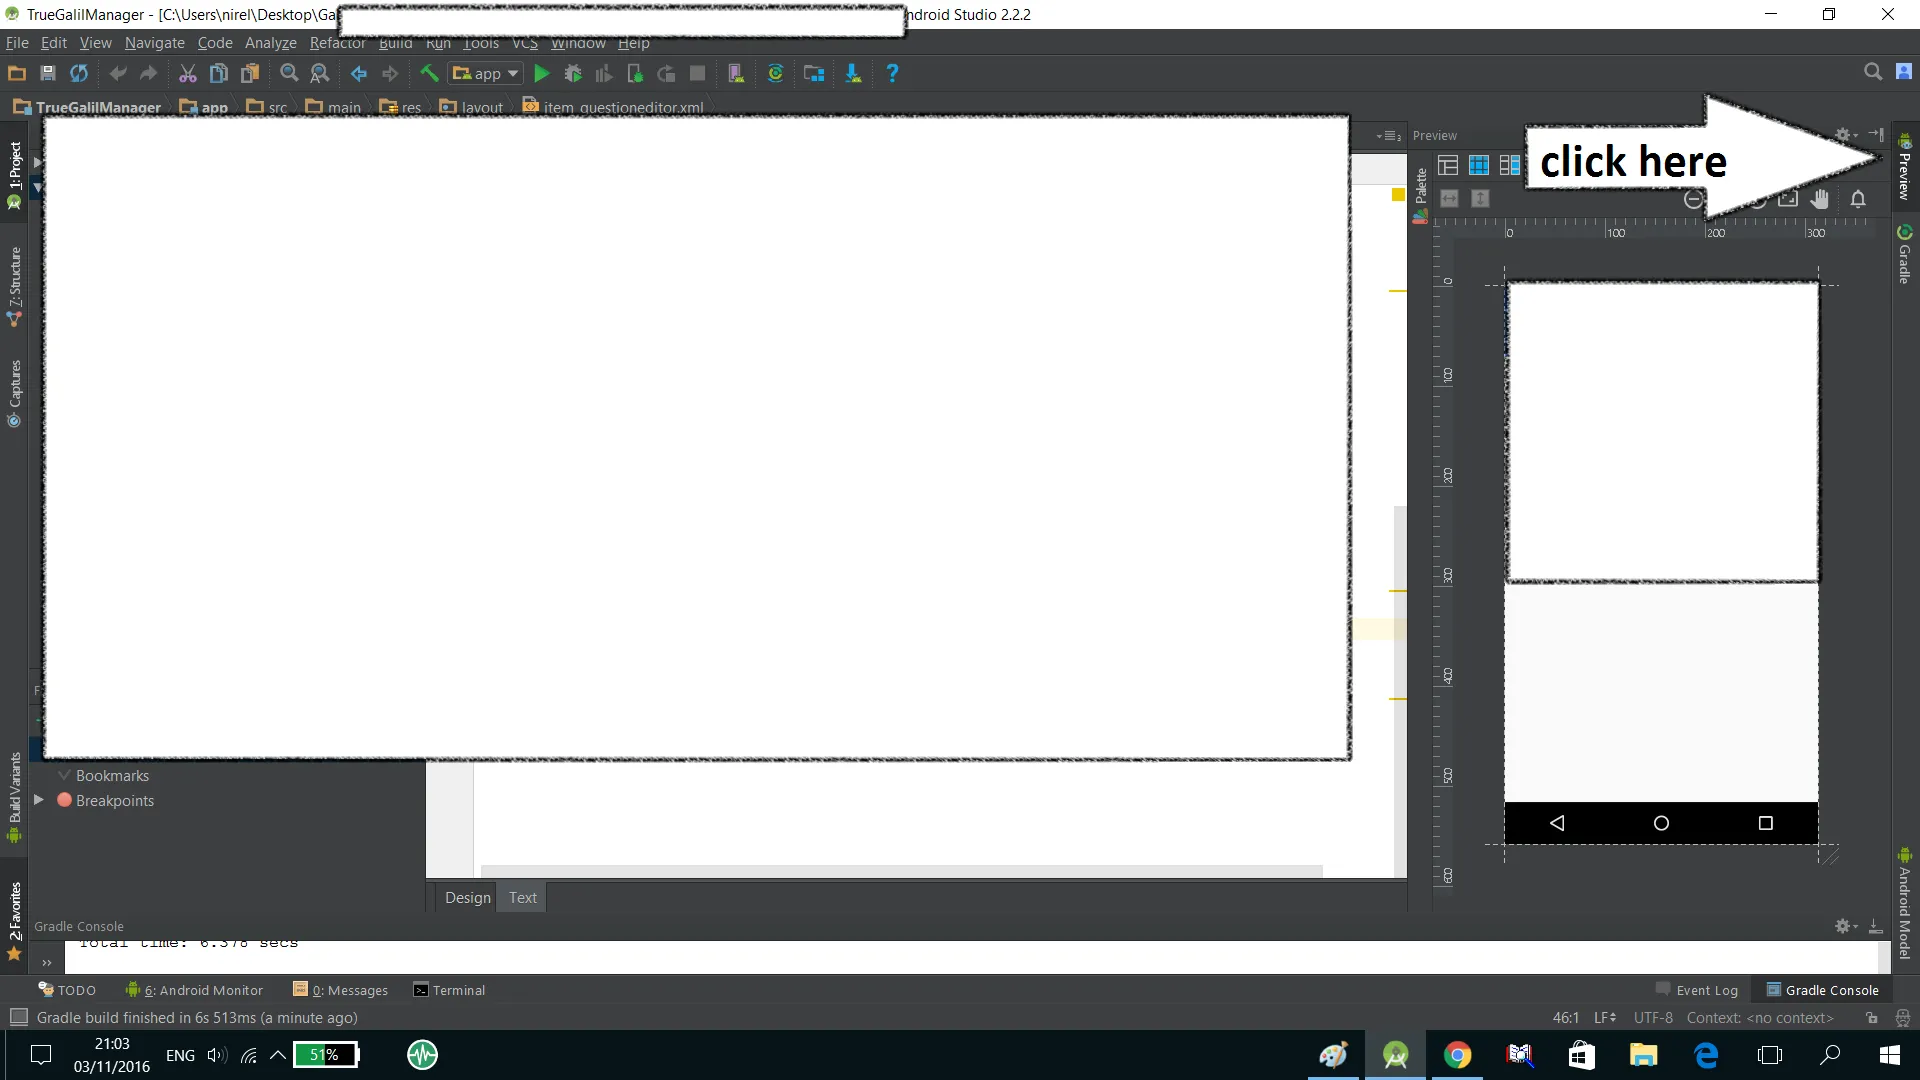This screenshot has height=1080, width=1920.
Task: Click the Save All floppy disk icon
Action: pos(47,73)
